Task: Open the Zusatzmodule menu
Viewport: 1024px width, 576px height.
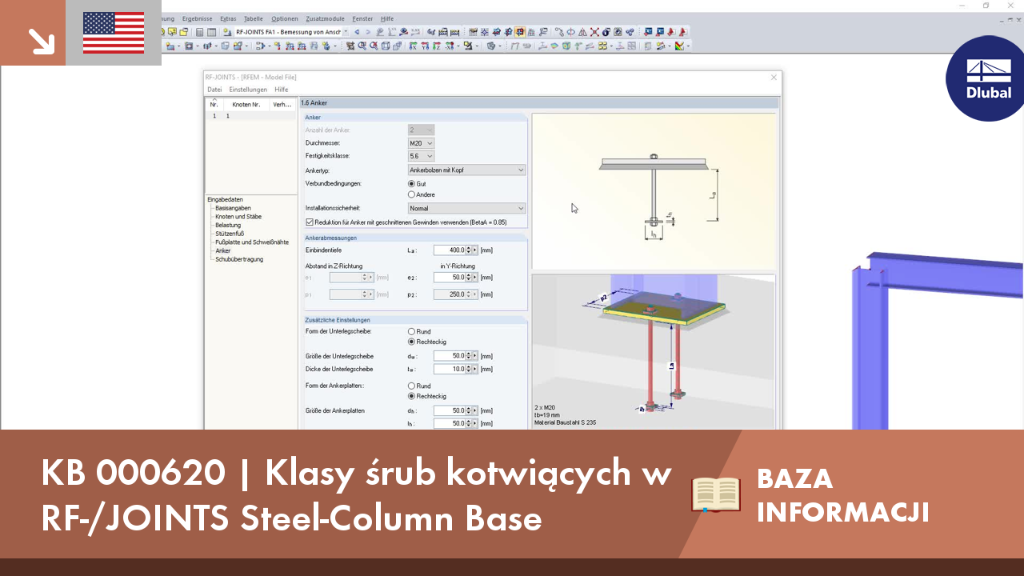Action: pyautogui.click(x=325, y=19)
